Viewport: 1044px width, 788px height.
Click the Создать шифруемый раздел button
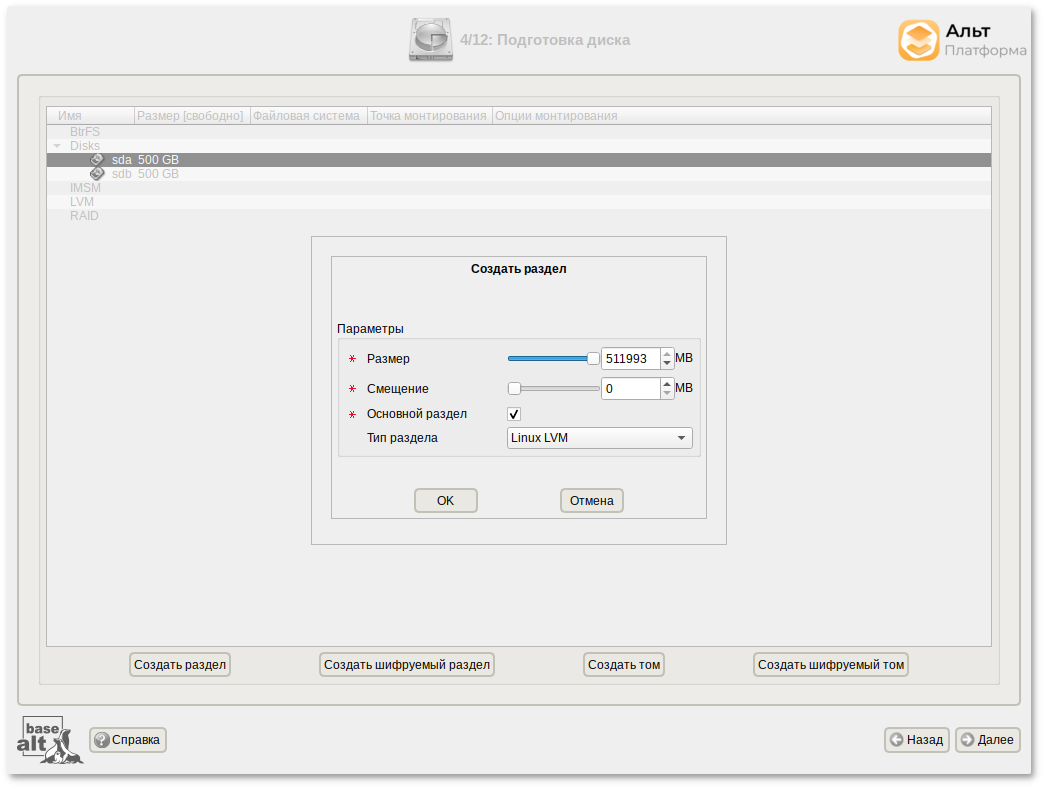[x=406, y=664]
